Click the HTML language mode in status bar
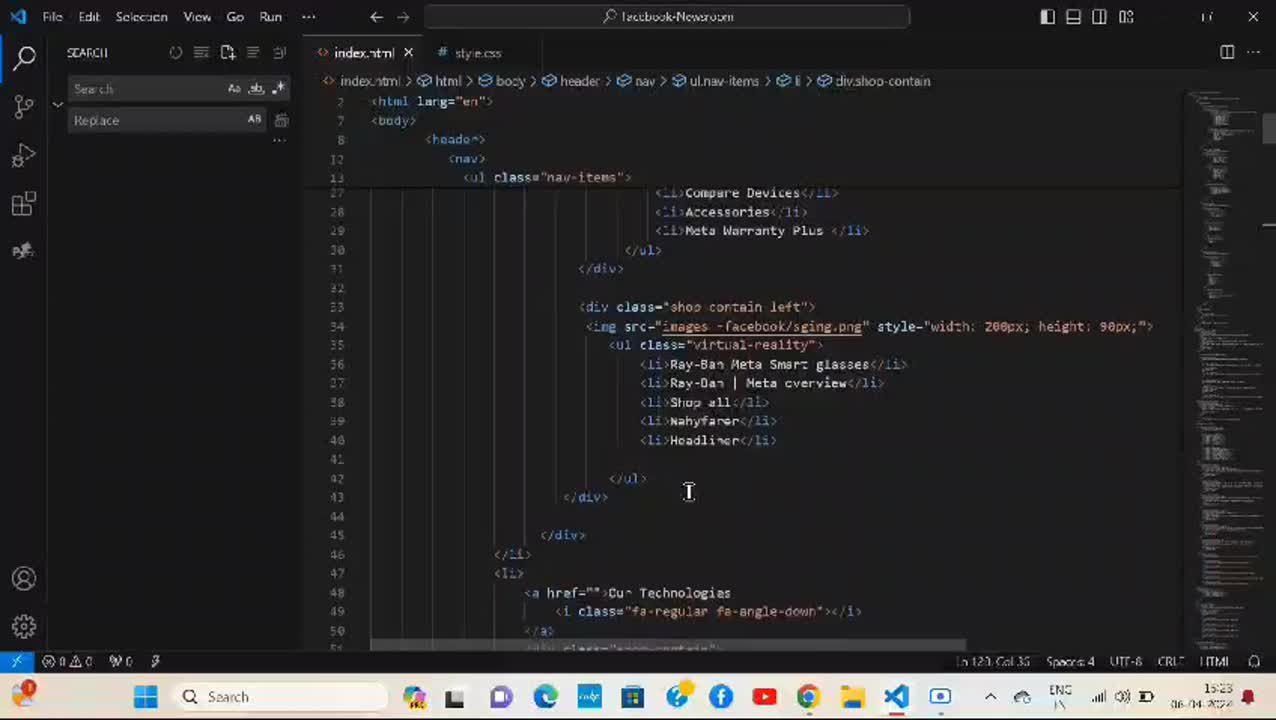The width and height of the screenshot is (1276, 720). 1214,662
